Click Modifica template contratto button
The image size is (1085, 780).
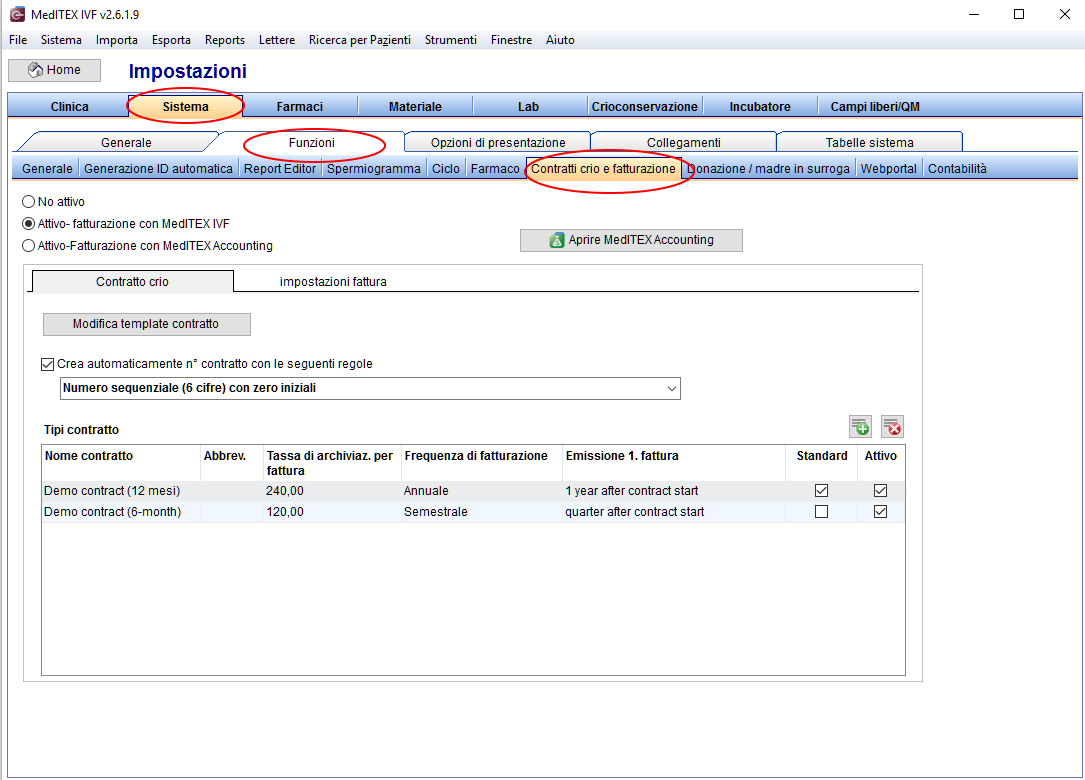(147, 324)
